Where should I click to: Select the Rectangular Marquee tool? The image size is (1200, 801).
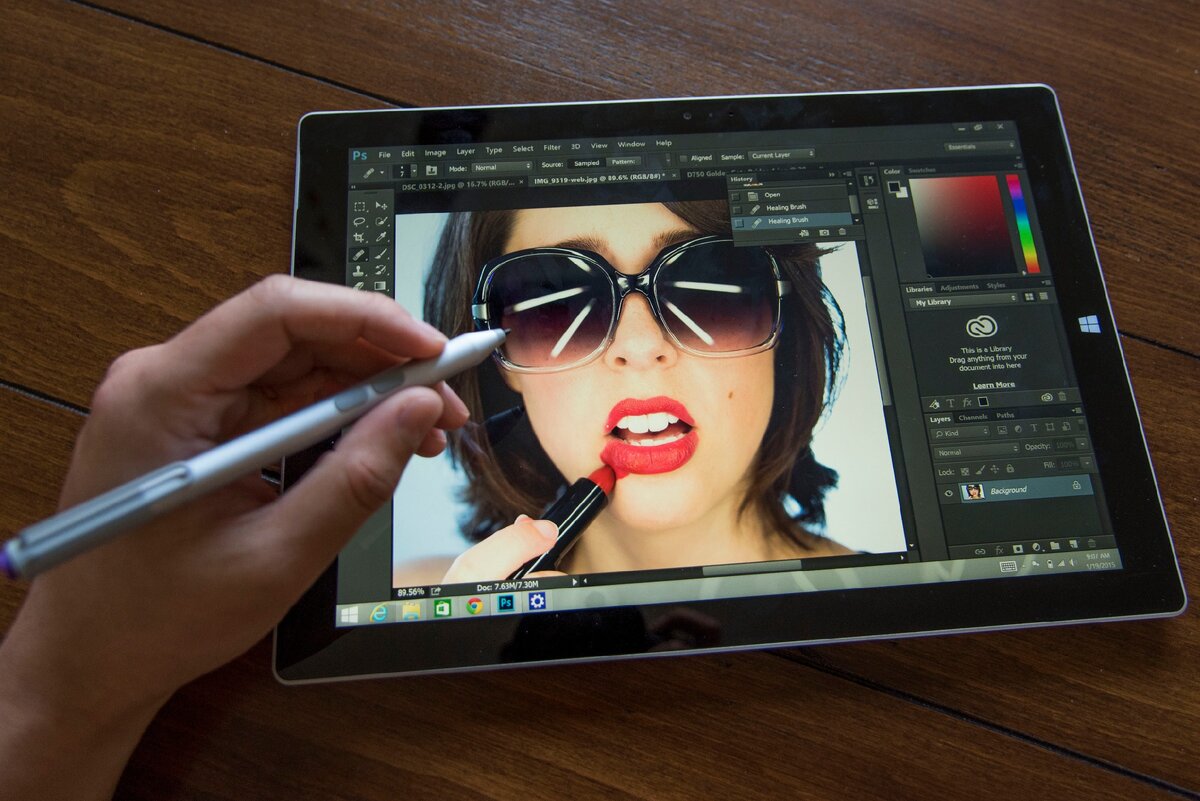(x=360, y=206)
